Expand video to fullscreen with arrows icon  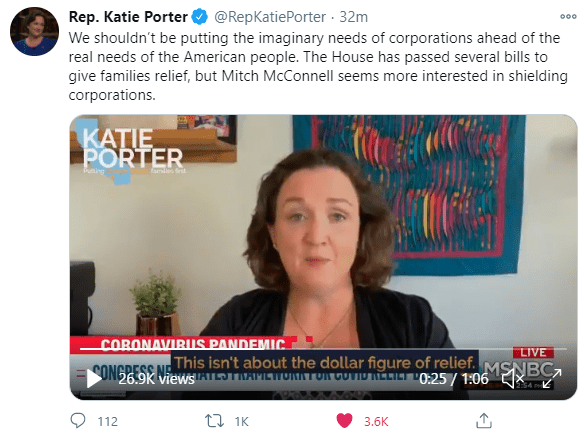(x=552, y=378)
